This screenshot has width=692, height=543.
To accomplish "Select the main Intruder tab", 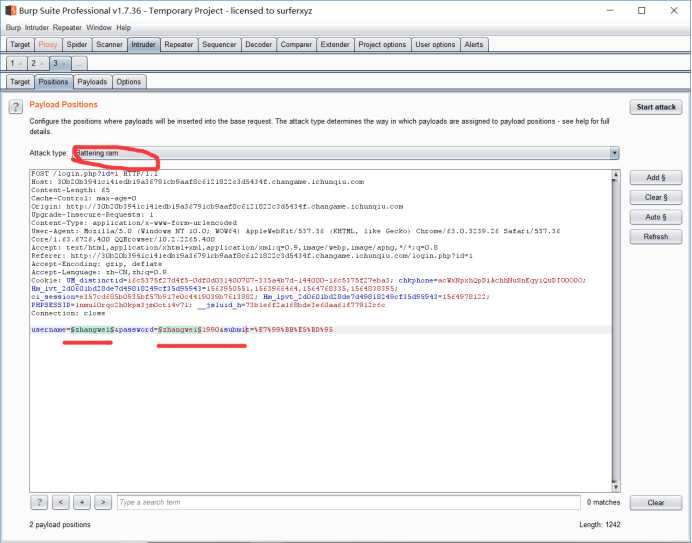I will coord(143,45).
